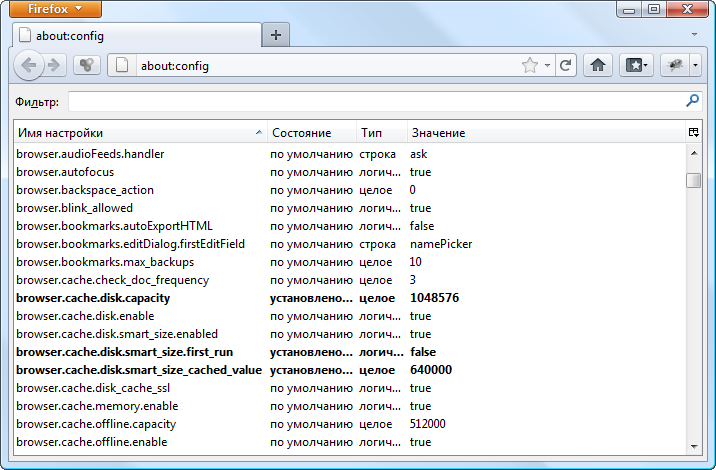Image resolution: width=716 pixels, height=470 pixels.
Task: Select browser.autofocus preference row
Action: (x=350, y=172)
